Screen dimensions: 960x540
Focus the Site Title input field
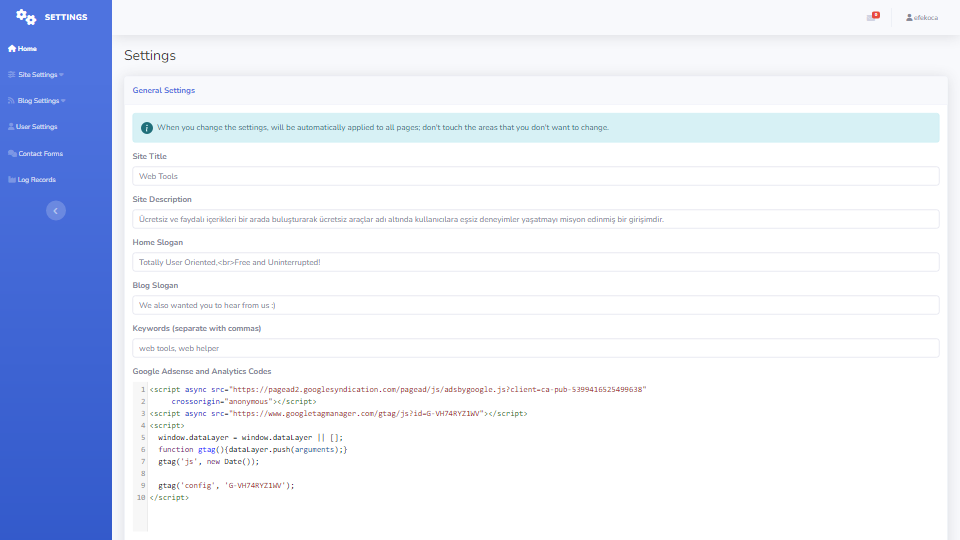[536, 176]
